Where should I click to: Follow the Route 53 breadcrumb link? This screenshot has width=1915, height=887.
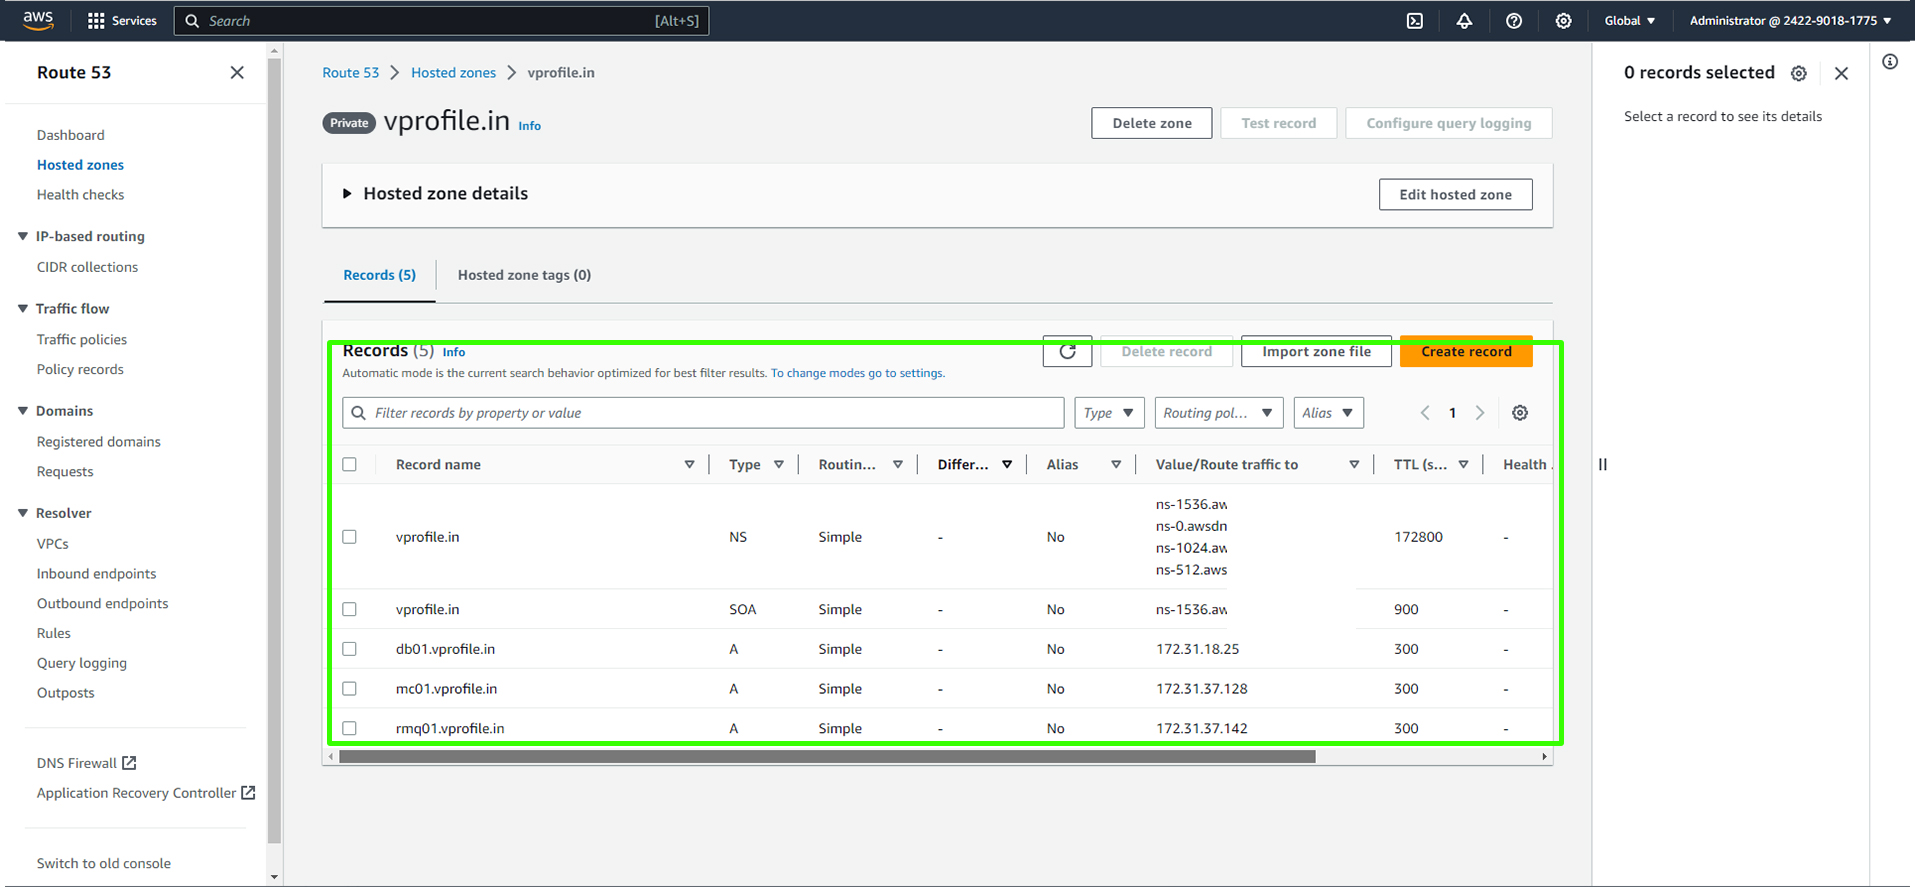(350, 72)
